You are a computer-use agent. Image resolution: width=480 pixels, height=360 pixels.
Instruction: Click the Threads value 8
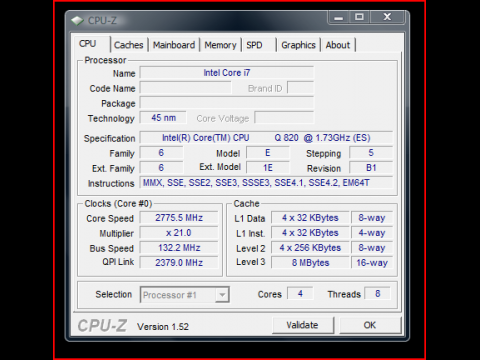click(377, 294)
